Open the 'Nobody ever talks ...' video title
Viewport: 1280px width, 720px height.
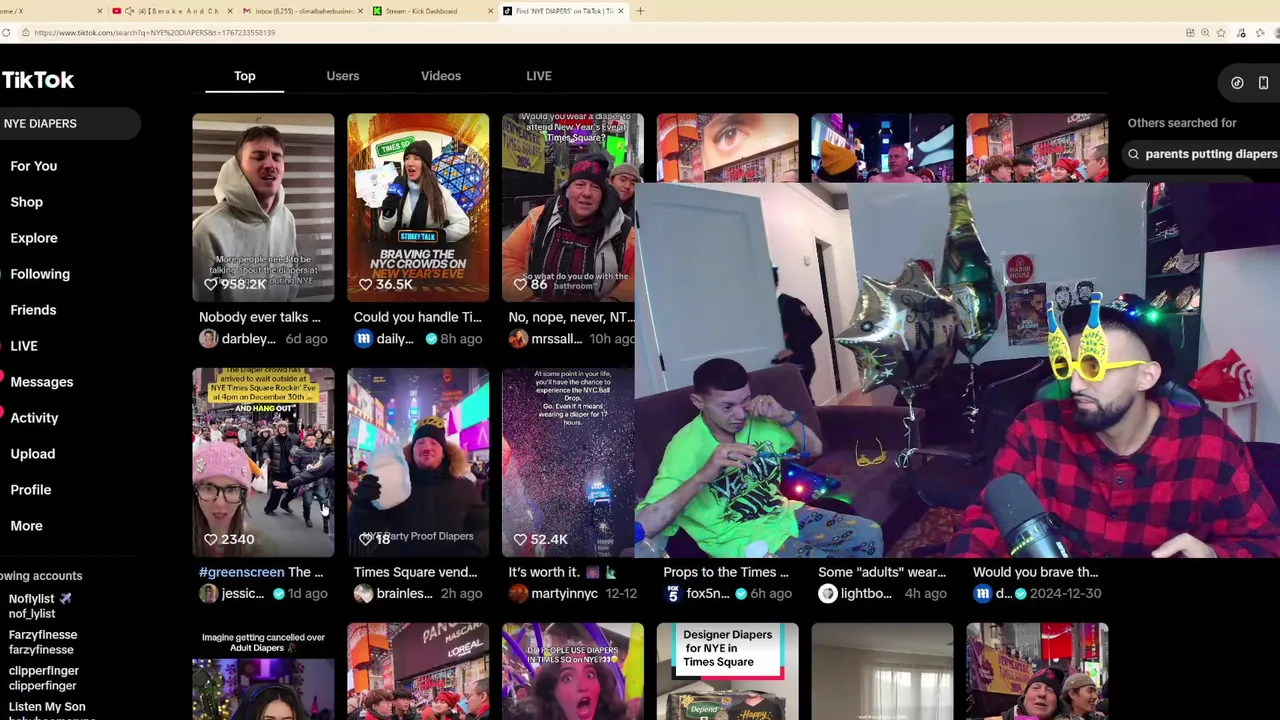point(260,317)
